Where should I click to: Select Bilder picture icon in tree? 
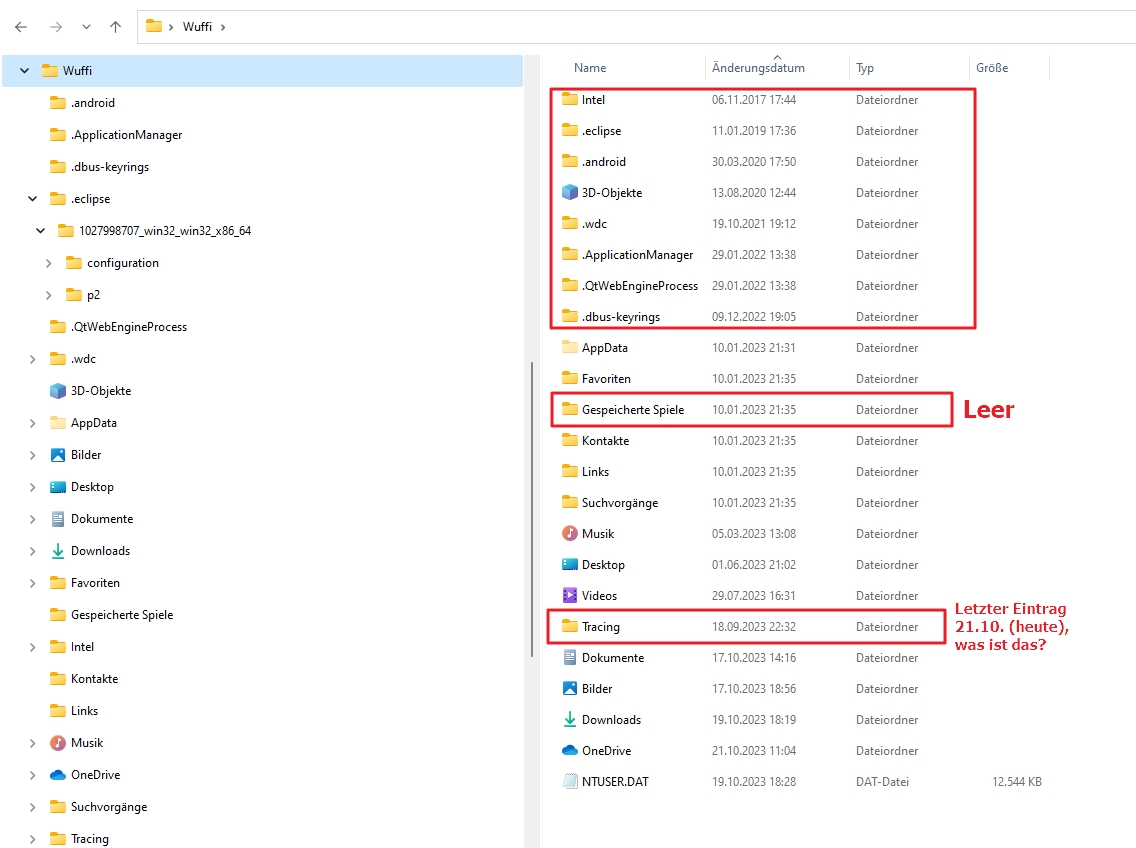coord(58,455)
